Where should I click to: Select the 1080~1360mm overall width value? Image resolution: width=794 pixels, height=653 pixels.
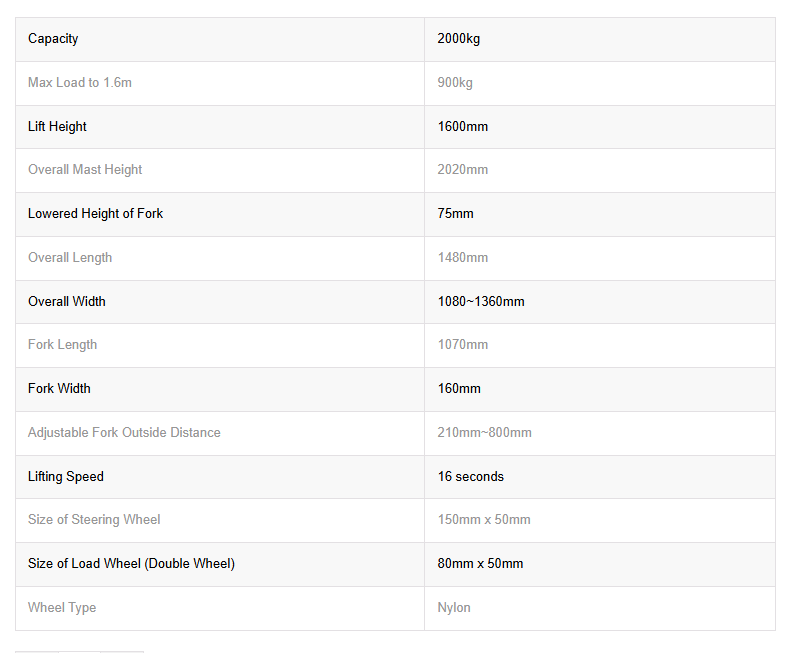point(481,301)
